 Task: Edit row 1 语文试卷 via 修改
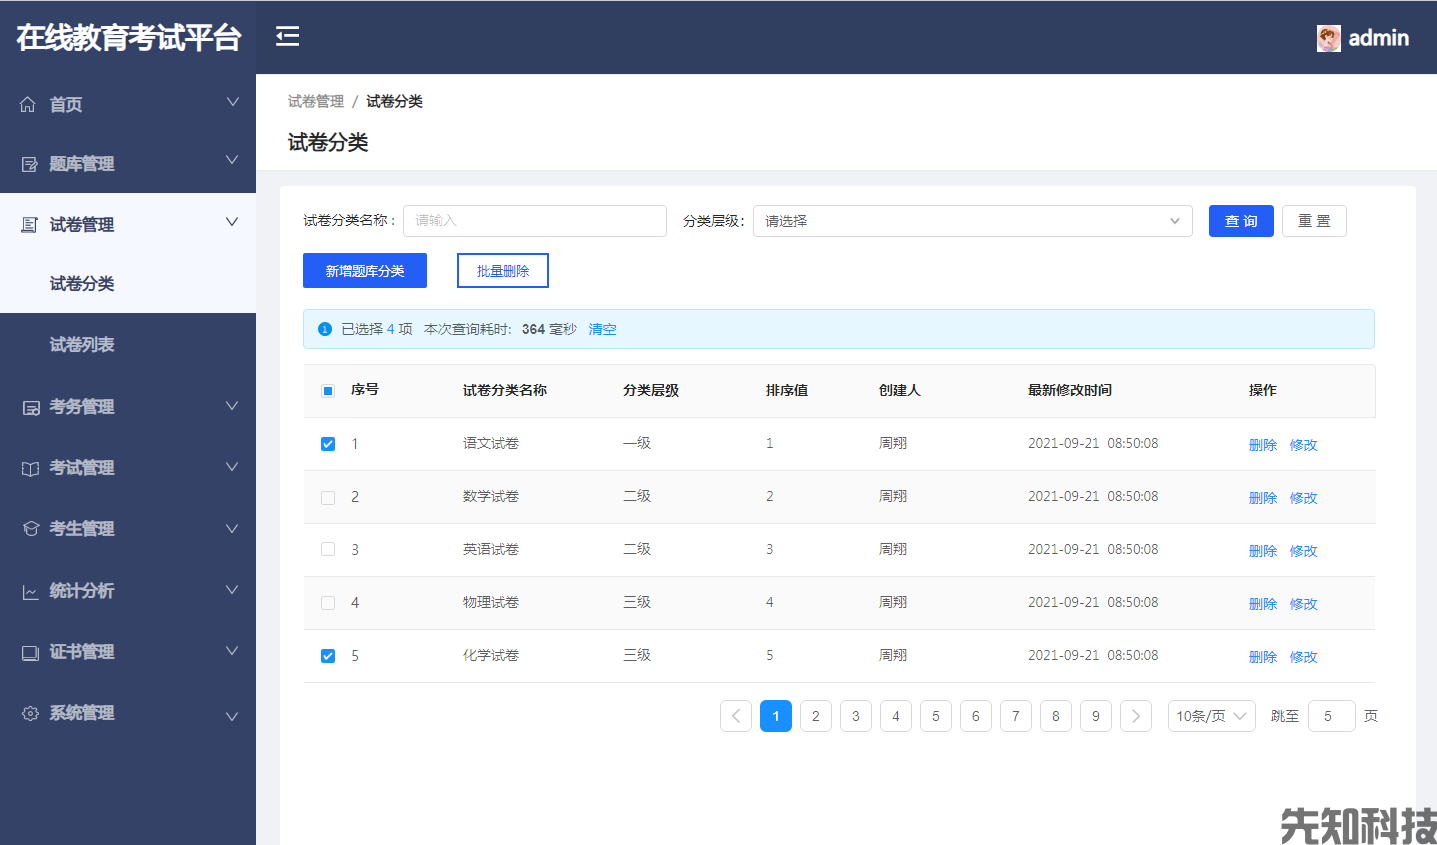coord(1304,445)
